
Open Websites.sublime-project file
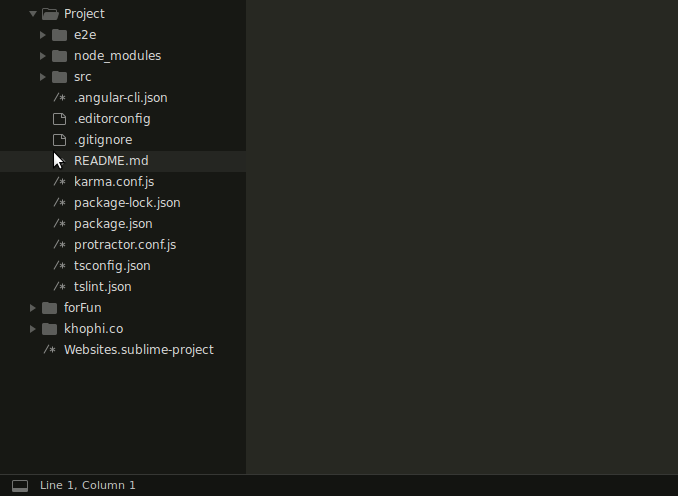(138, 350)
